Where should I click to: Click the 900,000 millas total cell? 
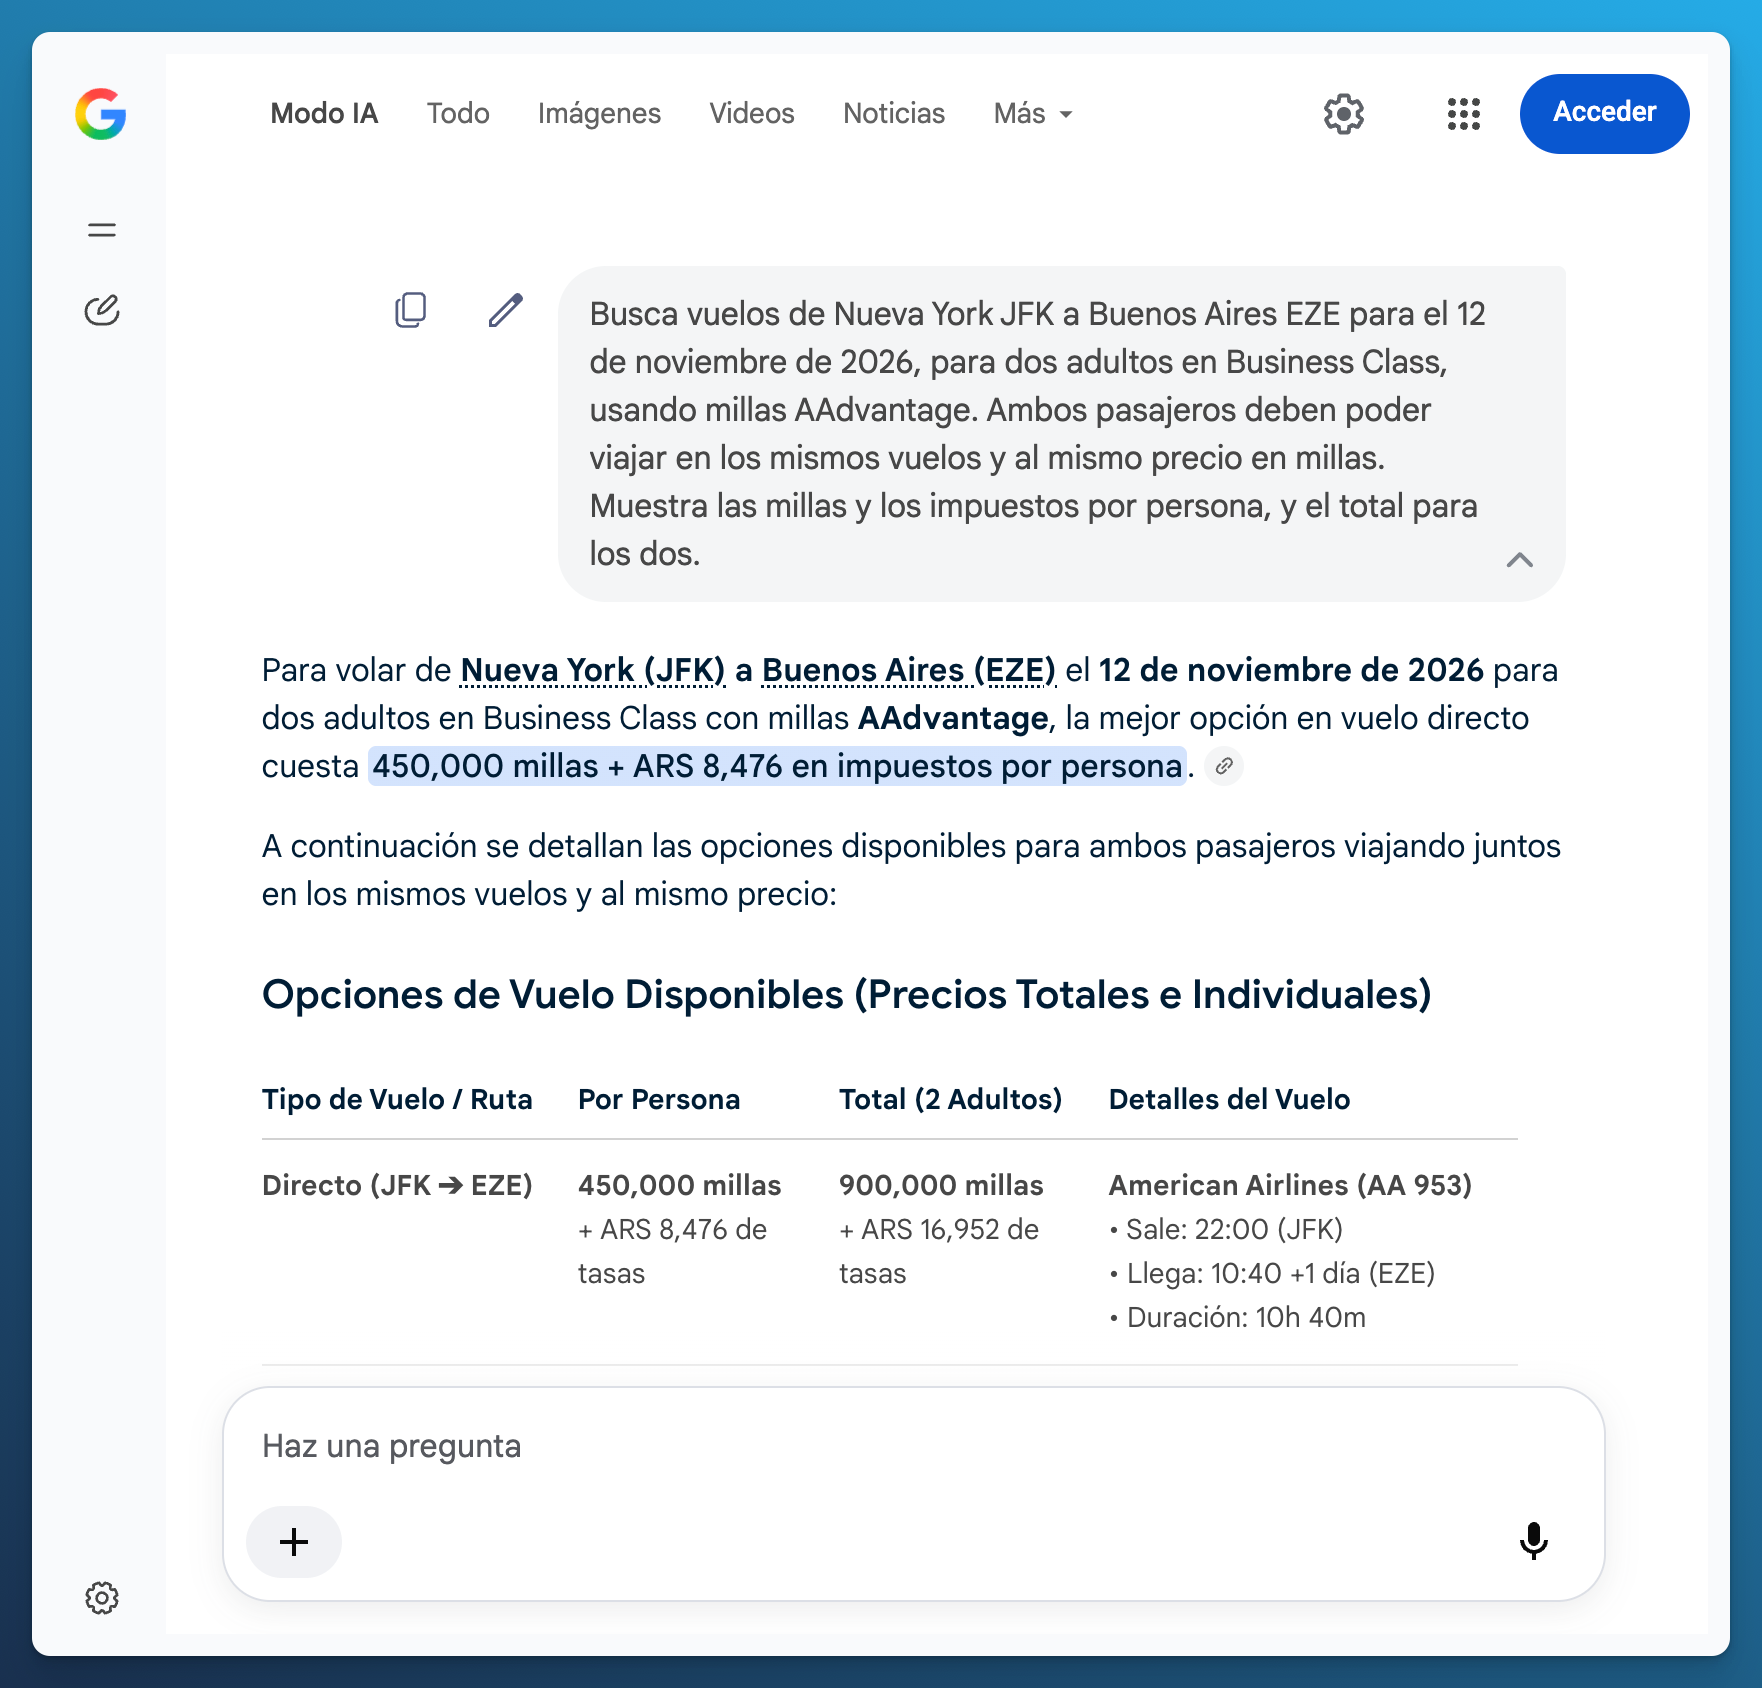click(x=941, y=1185)
